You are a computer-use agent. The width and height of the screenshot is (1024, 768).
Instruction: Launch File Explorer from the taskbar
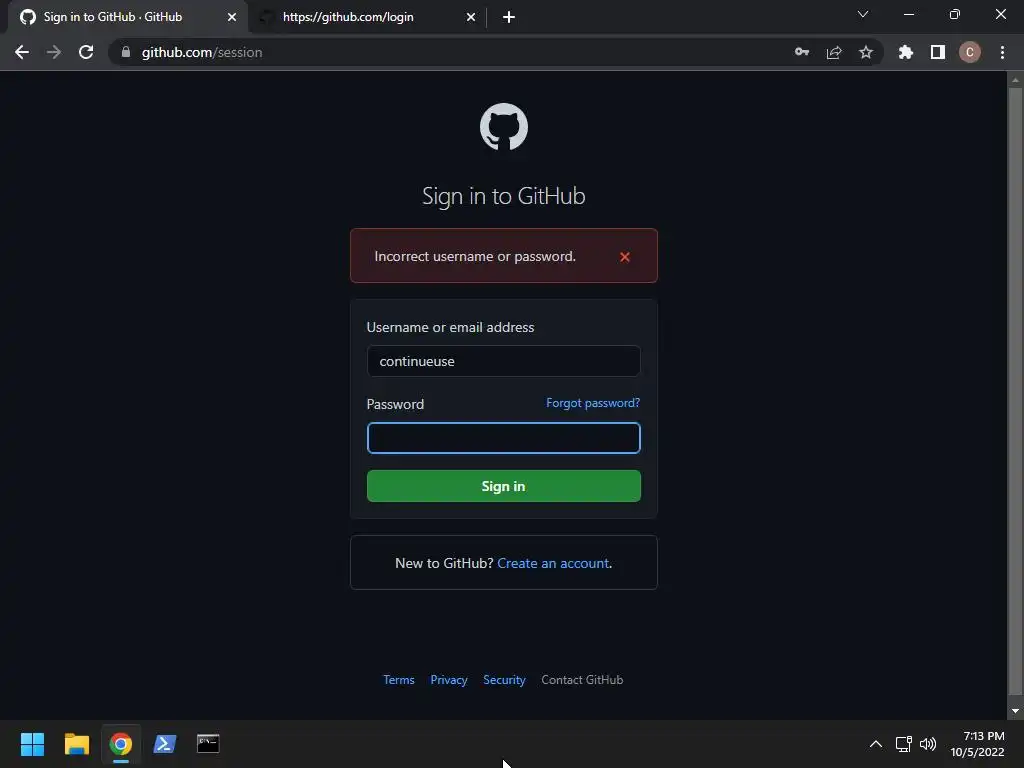[x=76, y=744]
